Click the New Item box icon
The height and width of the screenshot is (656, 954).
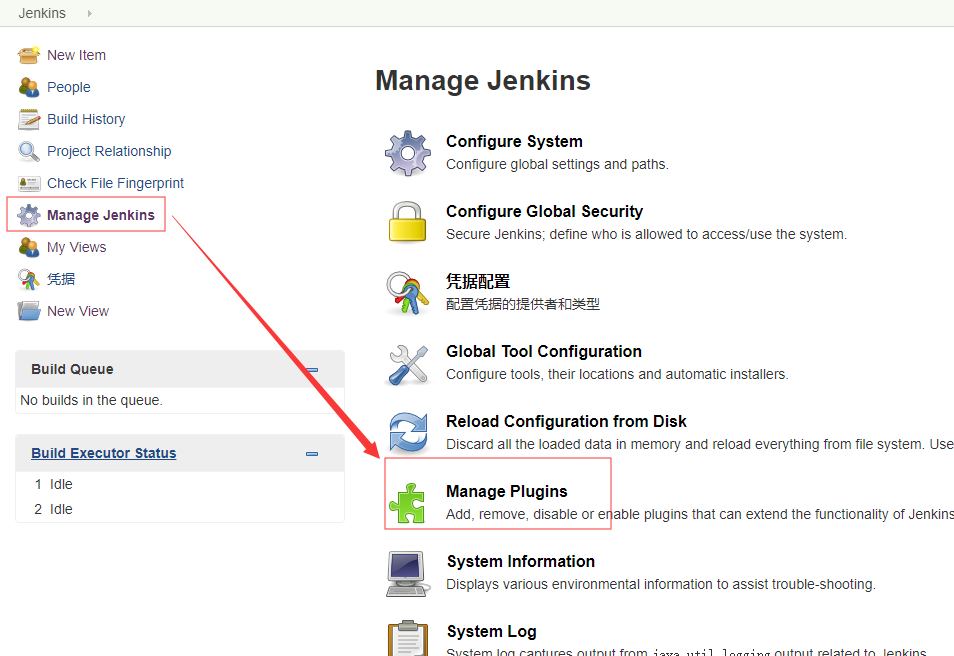[29, 55]
